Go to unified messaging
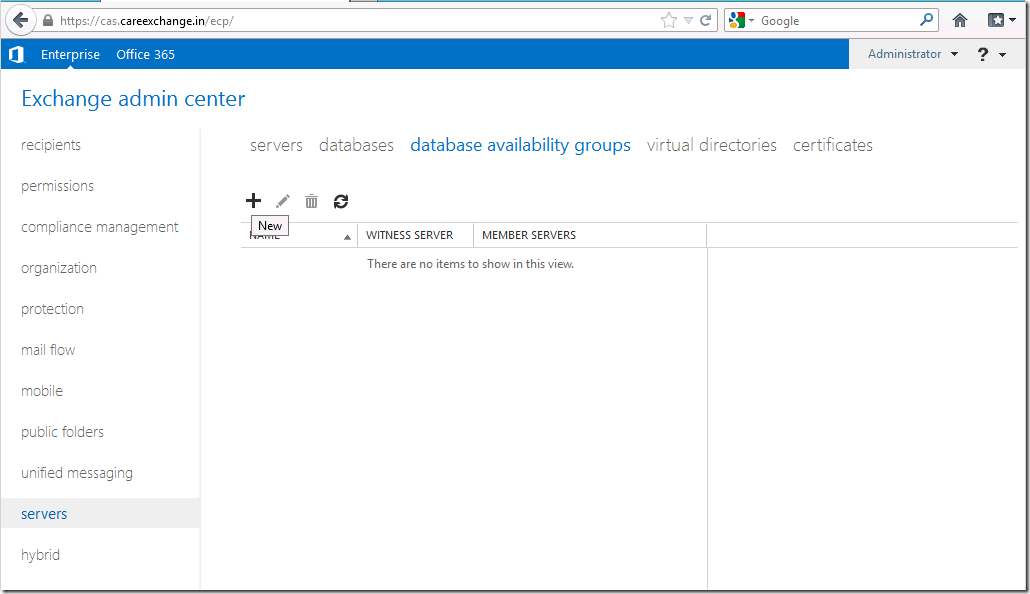 tap(77, 473)
